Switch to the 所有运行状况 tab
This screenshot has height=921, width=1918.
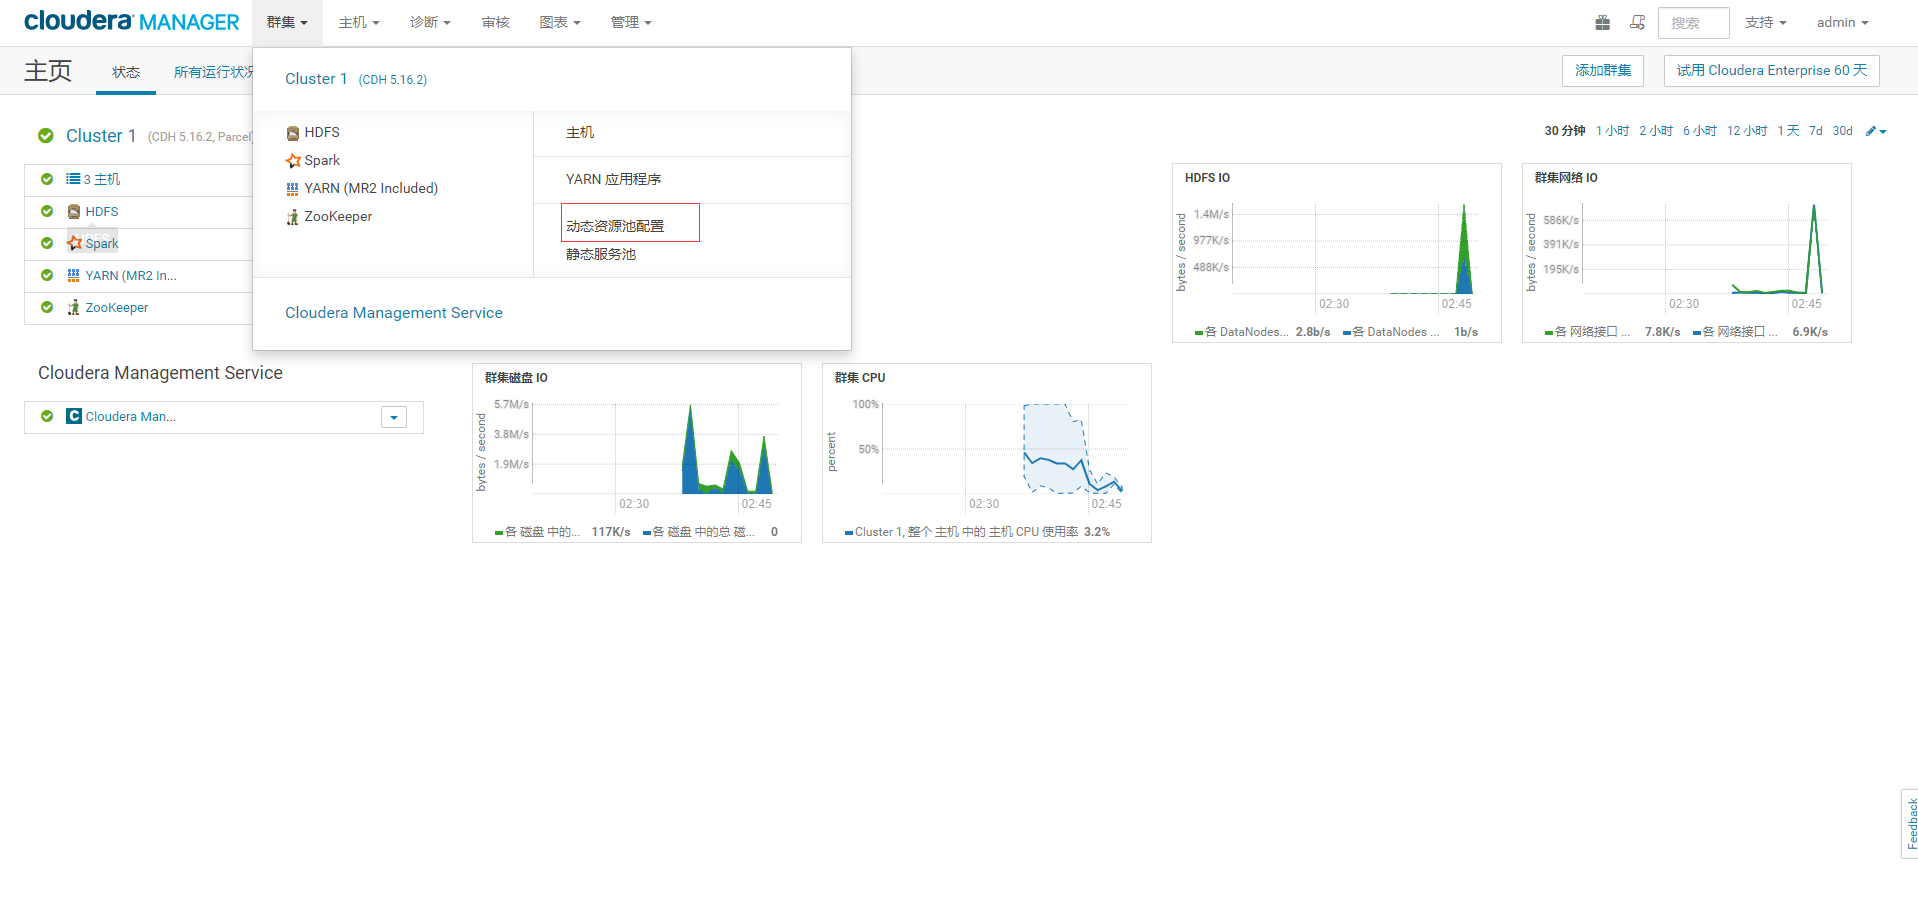coord(213,72)
